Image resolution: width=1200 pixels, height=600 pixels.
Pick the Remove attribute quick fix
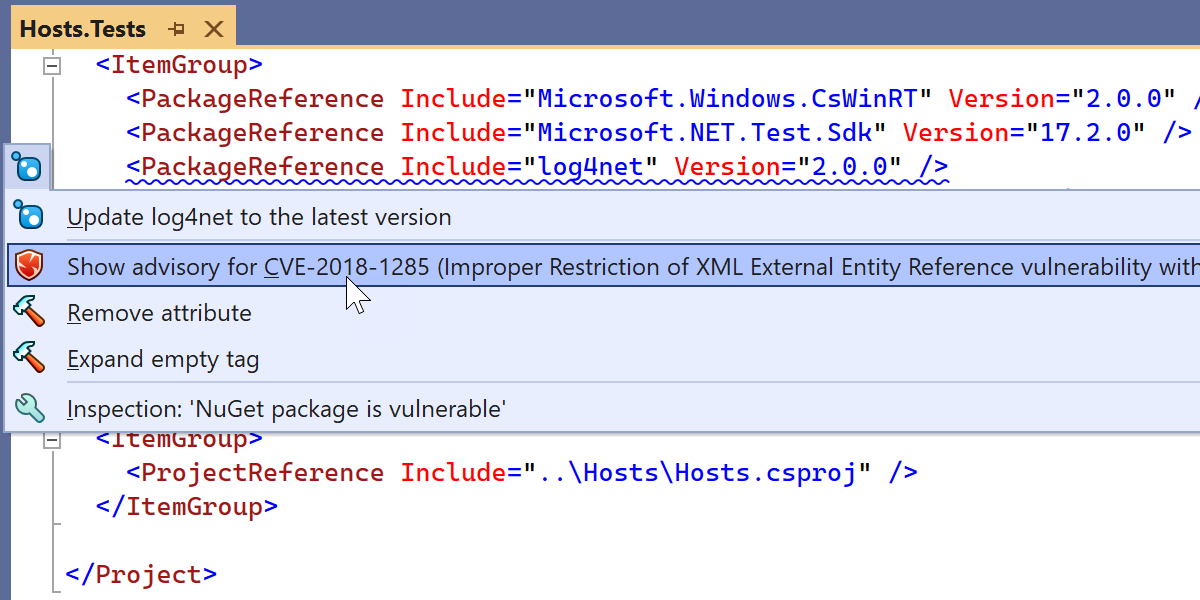[x=159, y=313]
